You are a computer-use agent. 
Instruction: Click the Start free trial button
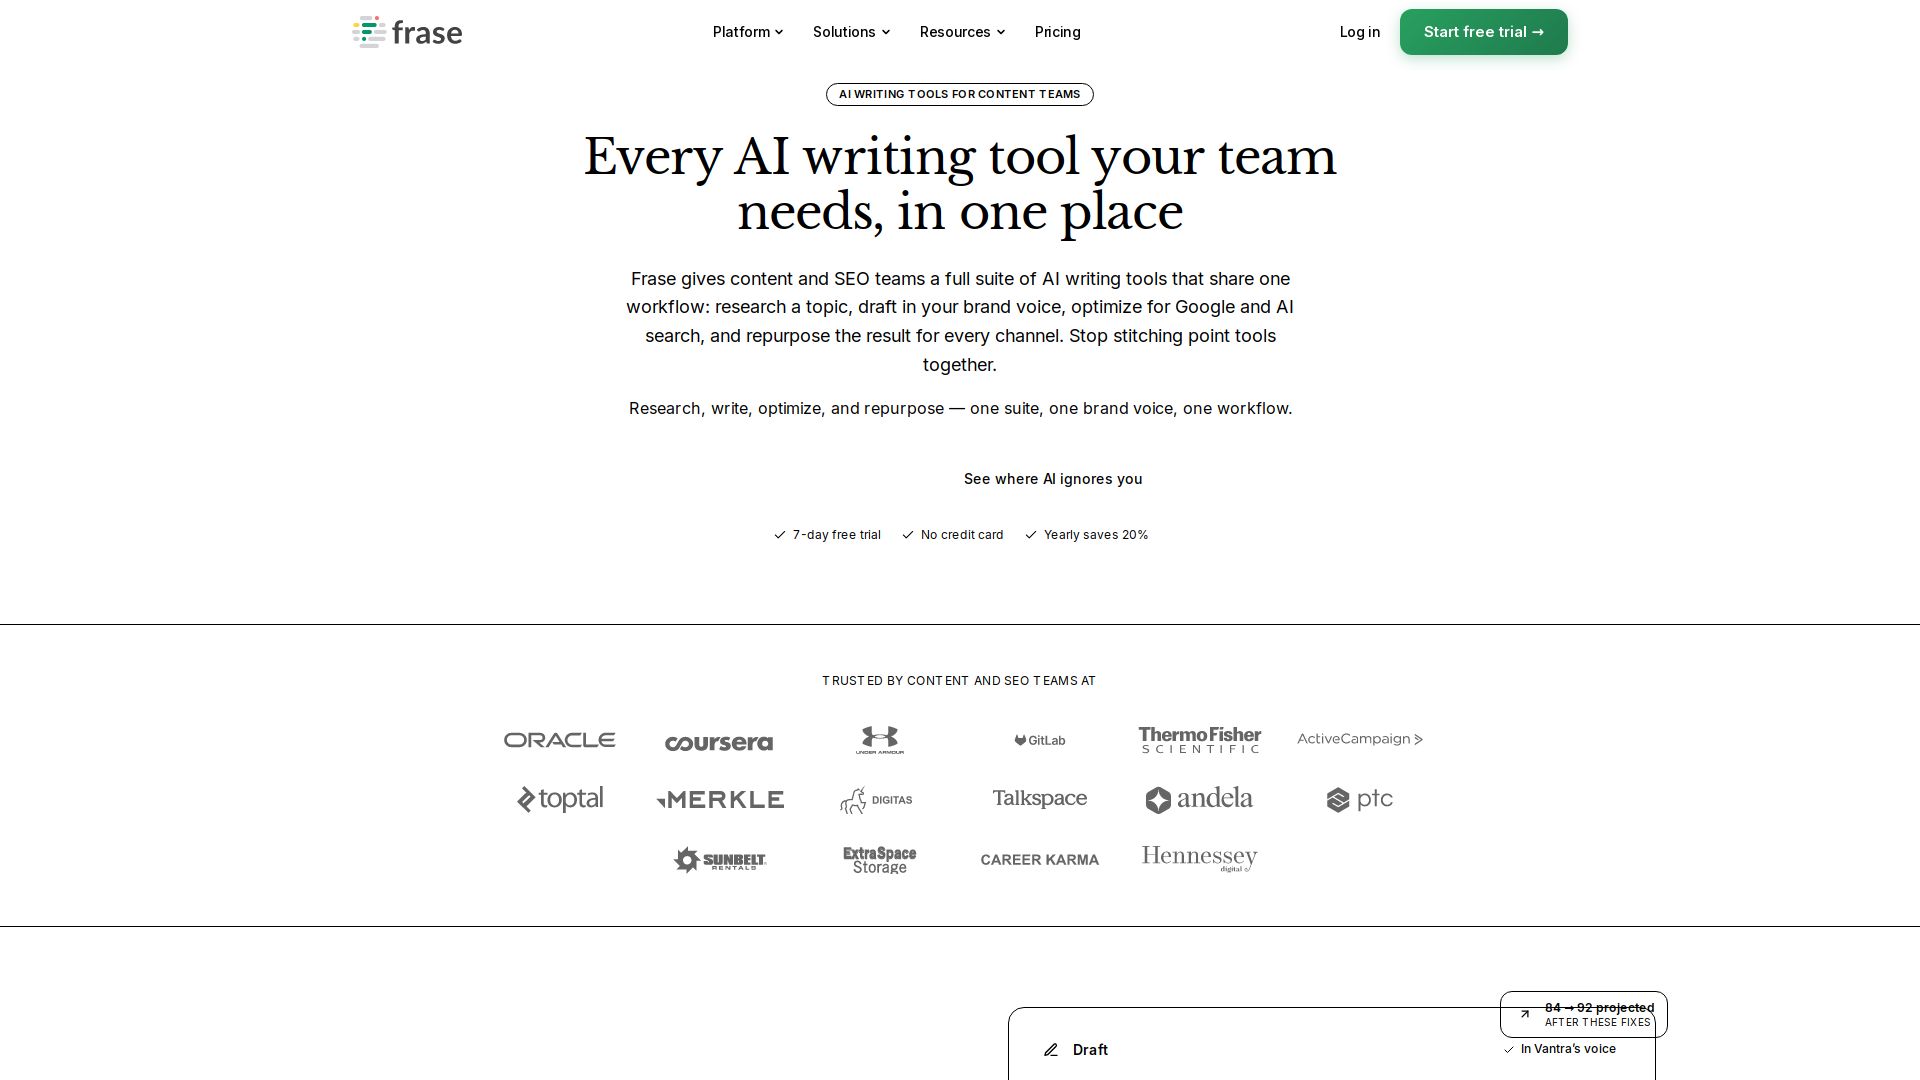tap(1484, 32)
